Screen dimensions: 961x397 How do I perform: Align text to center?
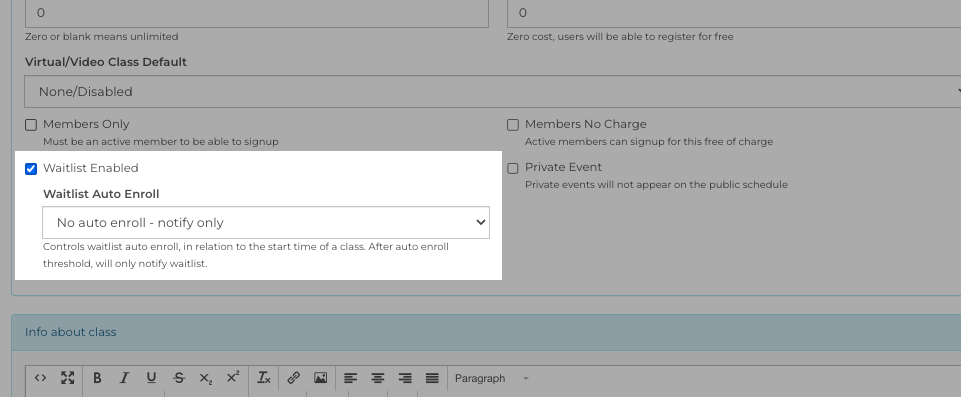378,378
